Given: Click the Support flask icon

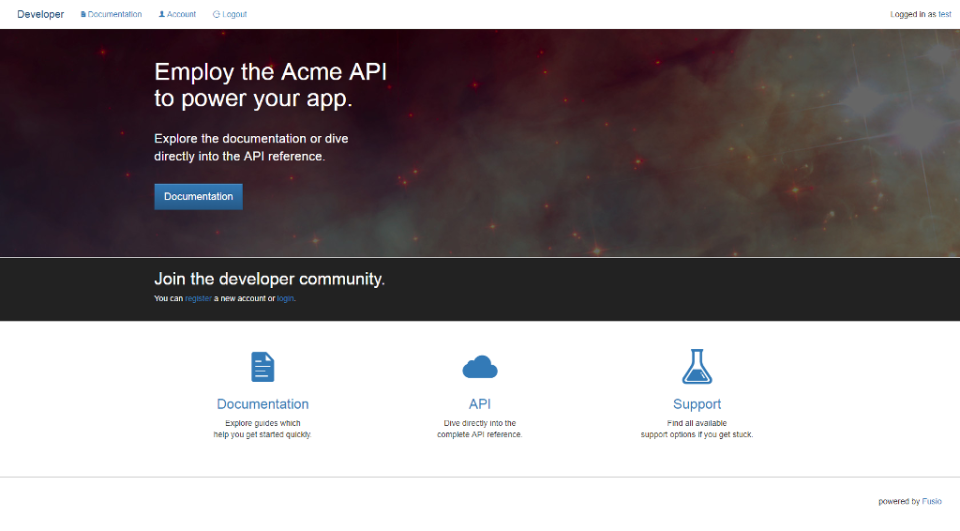Looking at the screenshot, I should pos(697,367).
